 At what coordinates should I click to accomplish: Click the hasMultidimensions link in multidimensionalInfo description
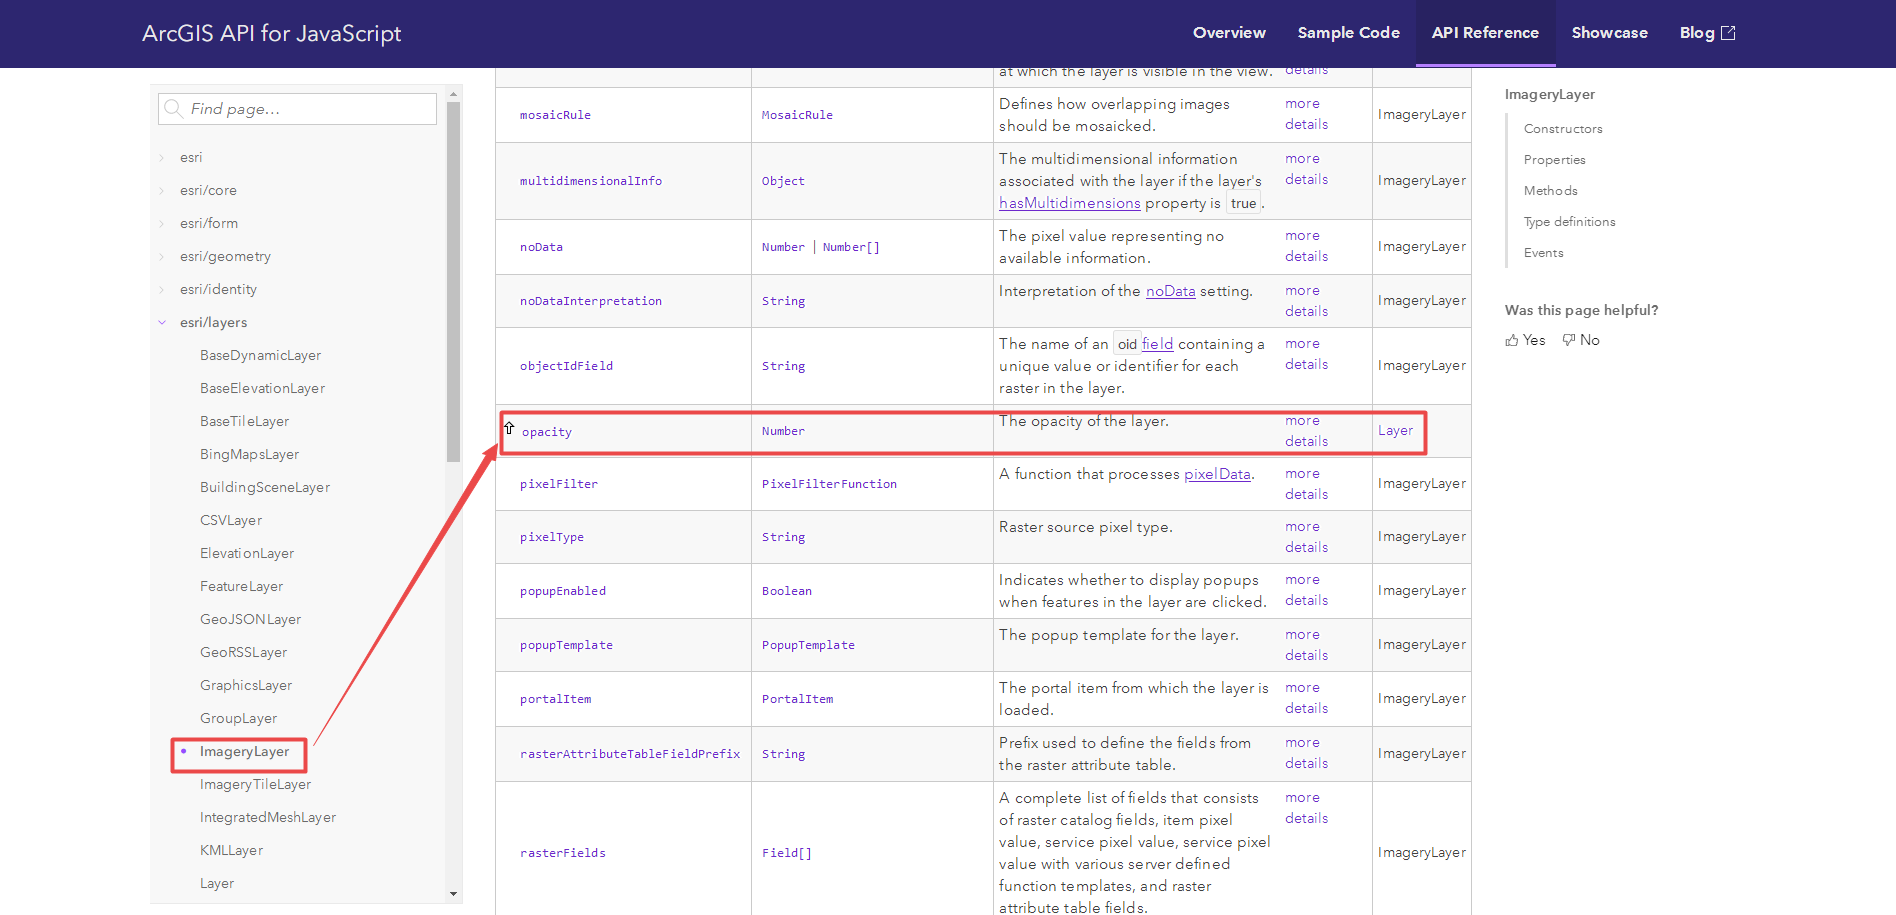tap(1069, 203)
